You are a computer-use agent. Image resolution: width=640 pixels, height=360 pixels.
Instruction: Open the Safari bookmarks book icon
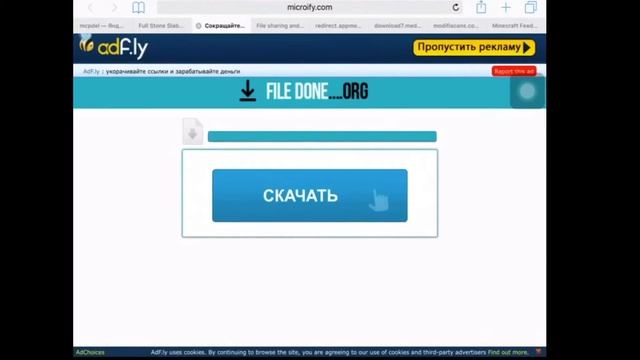point(138,7)
